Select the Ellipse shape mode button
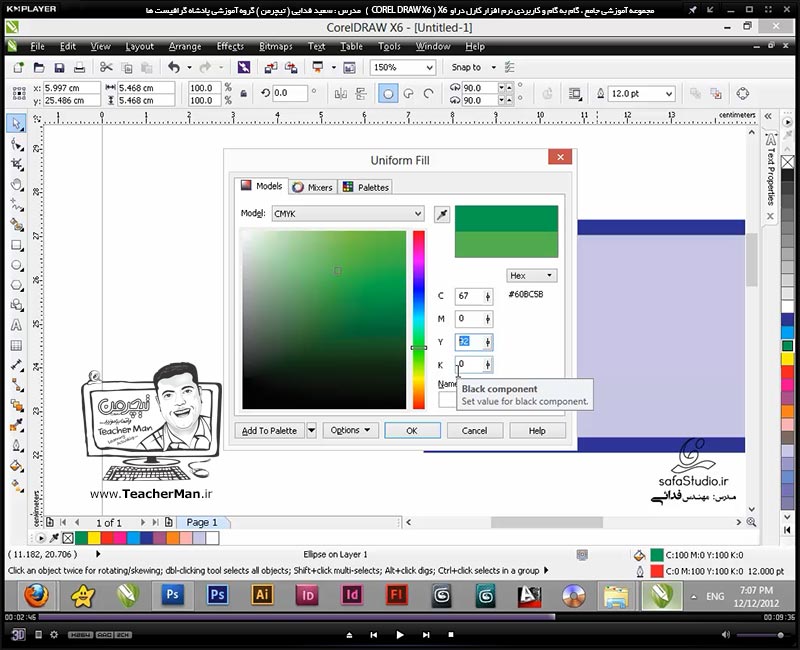The height and width of the screenshot is (650, 800). [x=388, y=94]
